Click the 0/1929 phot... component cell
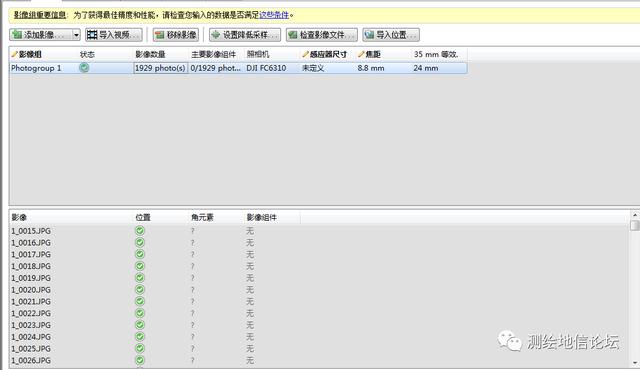The image size is (640, 370). 216,68
